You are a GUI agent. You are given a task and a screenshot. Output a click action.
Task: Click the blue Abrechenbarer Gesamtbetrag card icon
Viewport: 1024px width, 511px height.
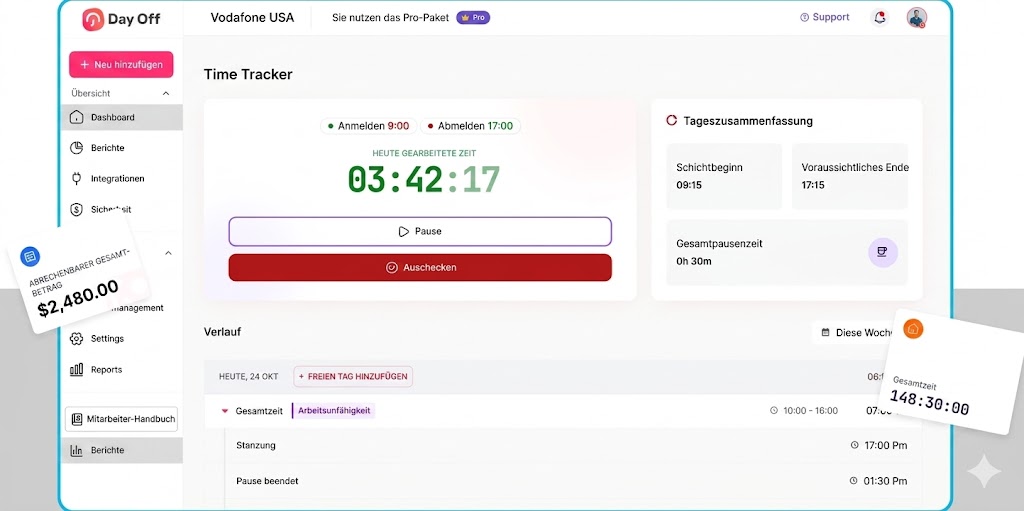tap(30, 257)
